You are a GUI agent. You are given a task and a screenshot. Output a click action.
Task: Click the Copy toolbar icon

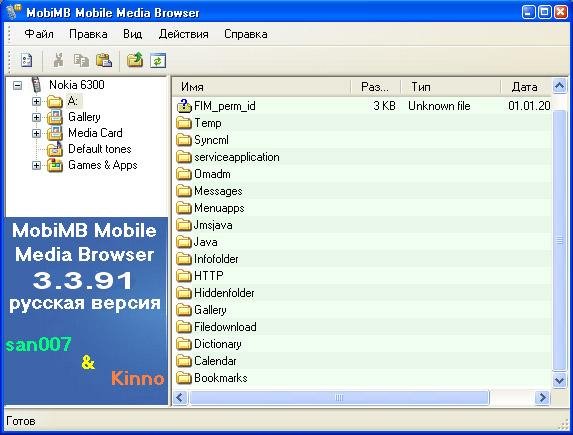click(81, 60)
